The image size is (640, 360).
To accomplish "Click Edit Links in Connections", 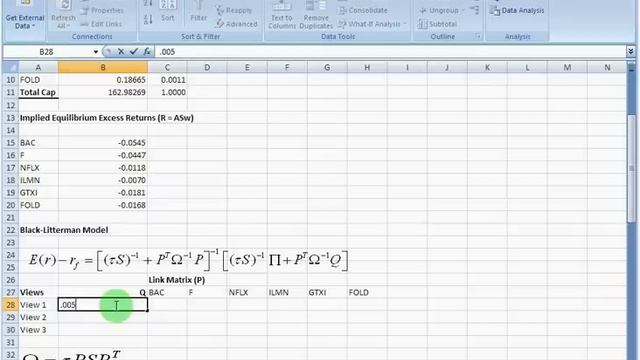I will [101, 24].
